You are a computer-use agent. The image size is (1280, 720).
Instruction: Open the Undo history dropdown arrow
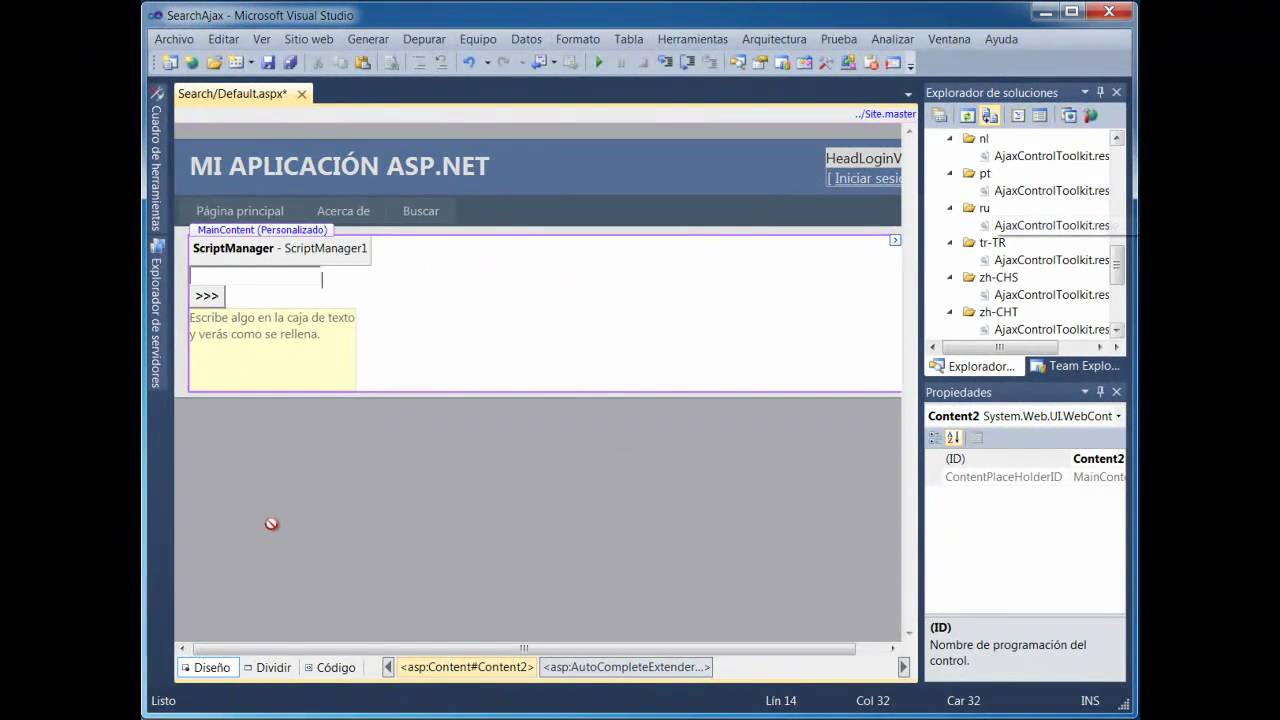487,62
